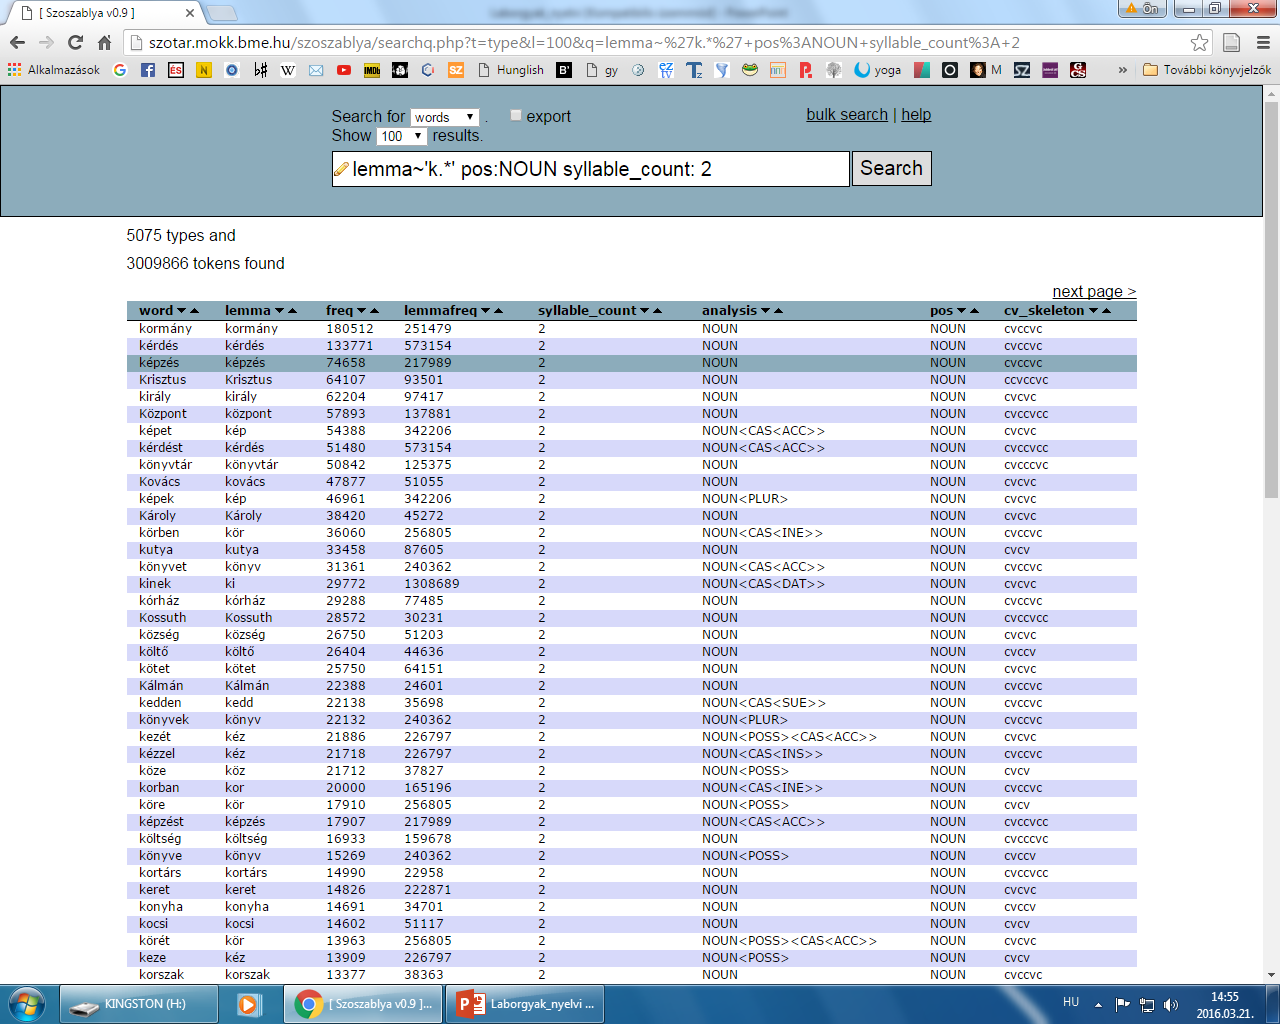Open the volume control in the tray
The height and width of the screenshot is (1024, 1280).
click(x=1171, y=1004)
